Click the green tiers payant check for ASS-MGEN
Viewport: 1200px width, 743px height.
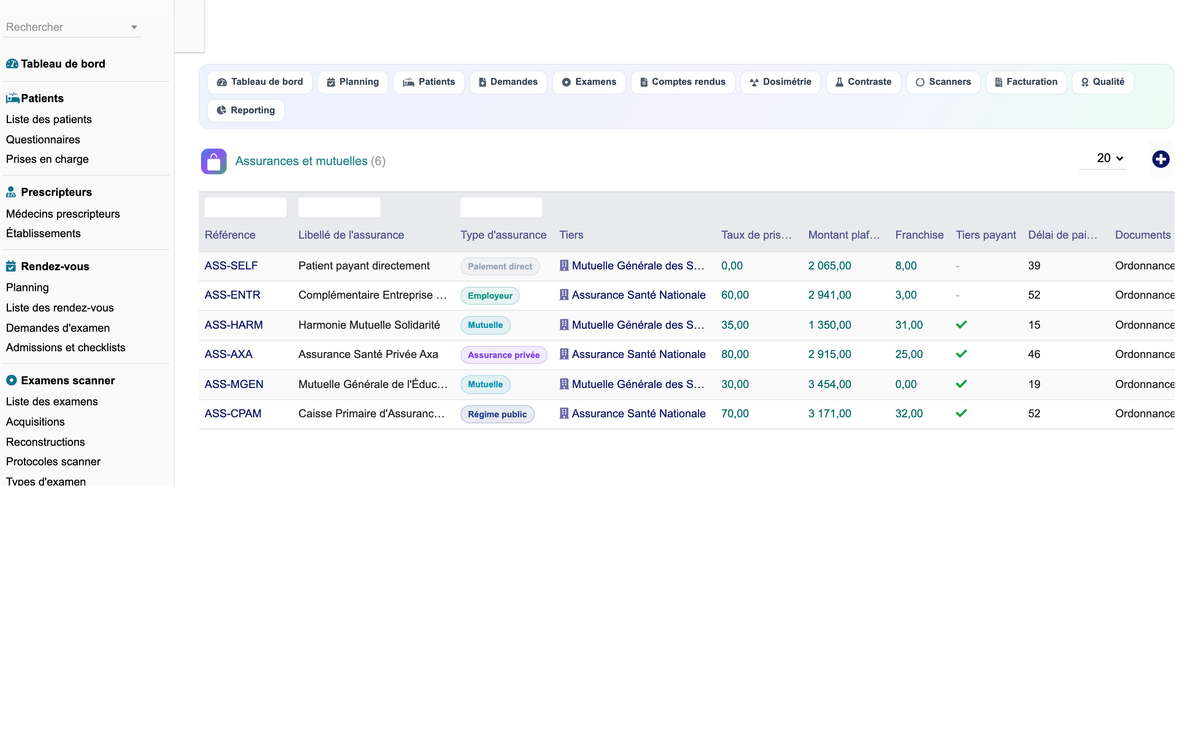tap(961, 384)
